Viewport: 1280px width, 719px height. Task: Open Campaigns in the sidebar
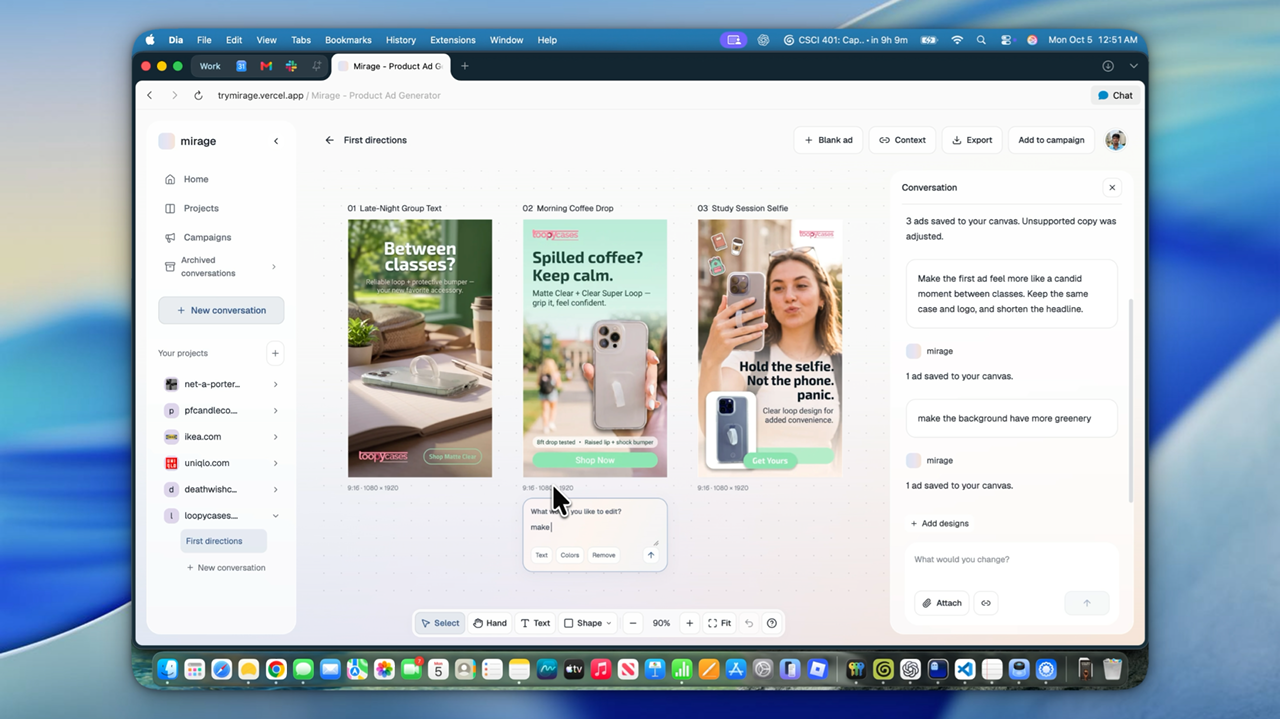click(x=207, y=237)
